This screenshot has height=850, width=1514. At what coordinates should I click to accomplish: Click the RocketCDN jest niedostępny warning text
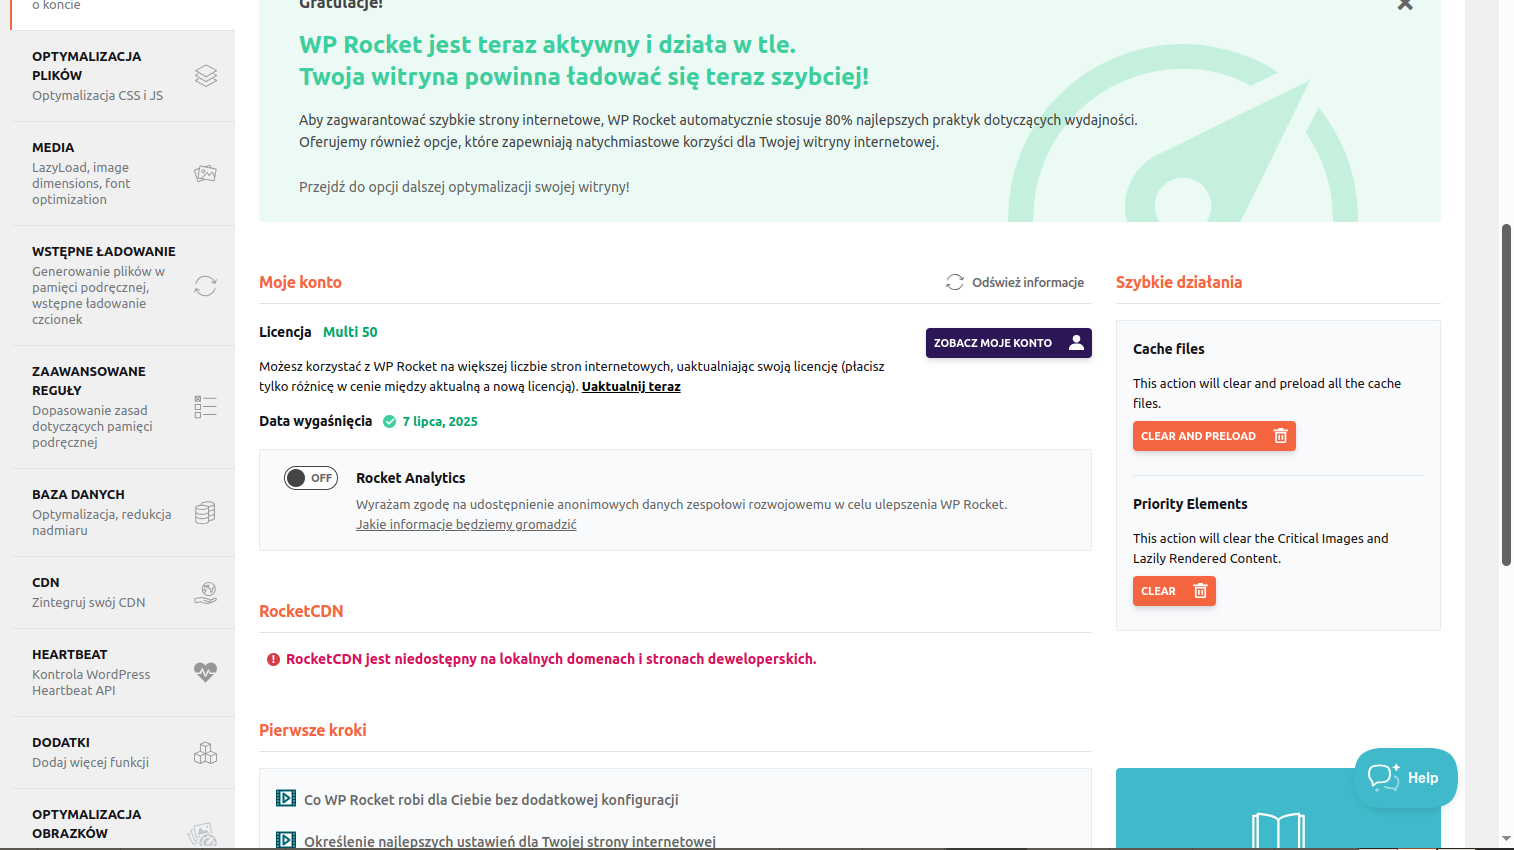click(x=551, y=659)
